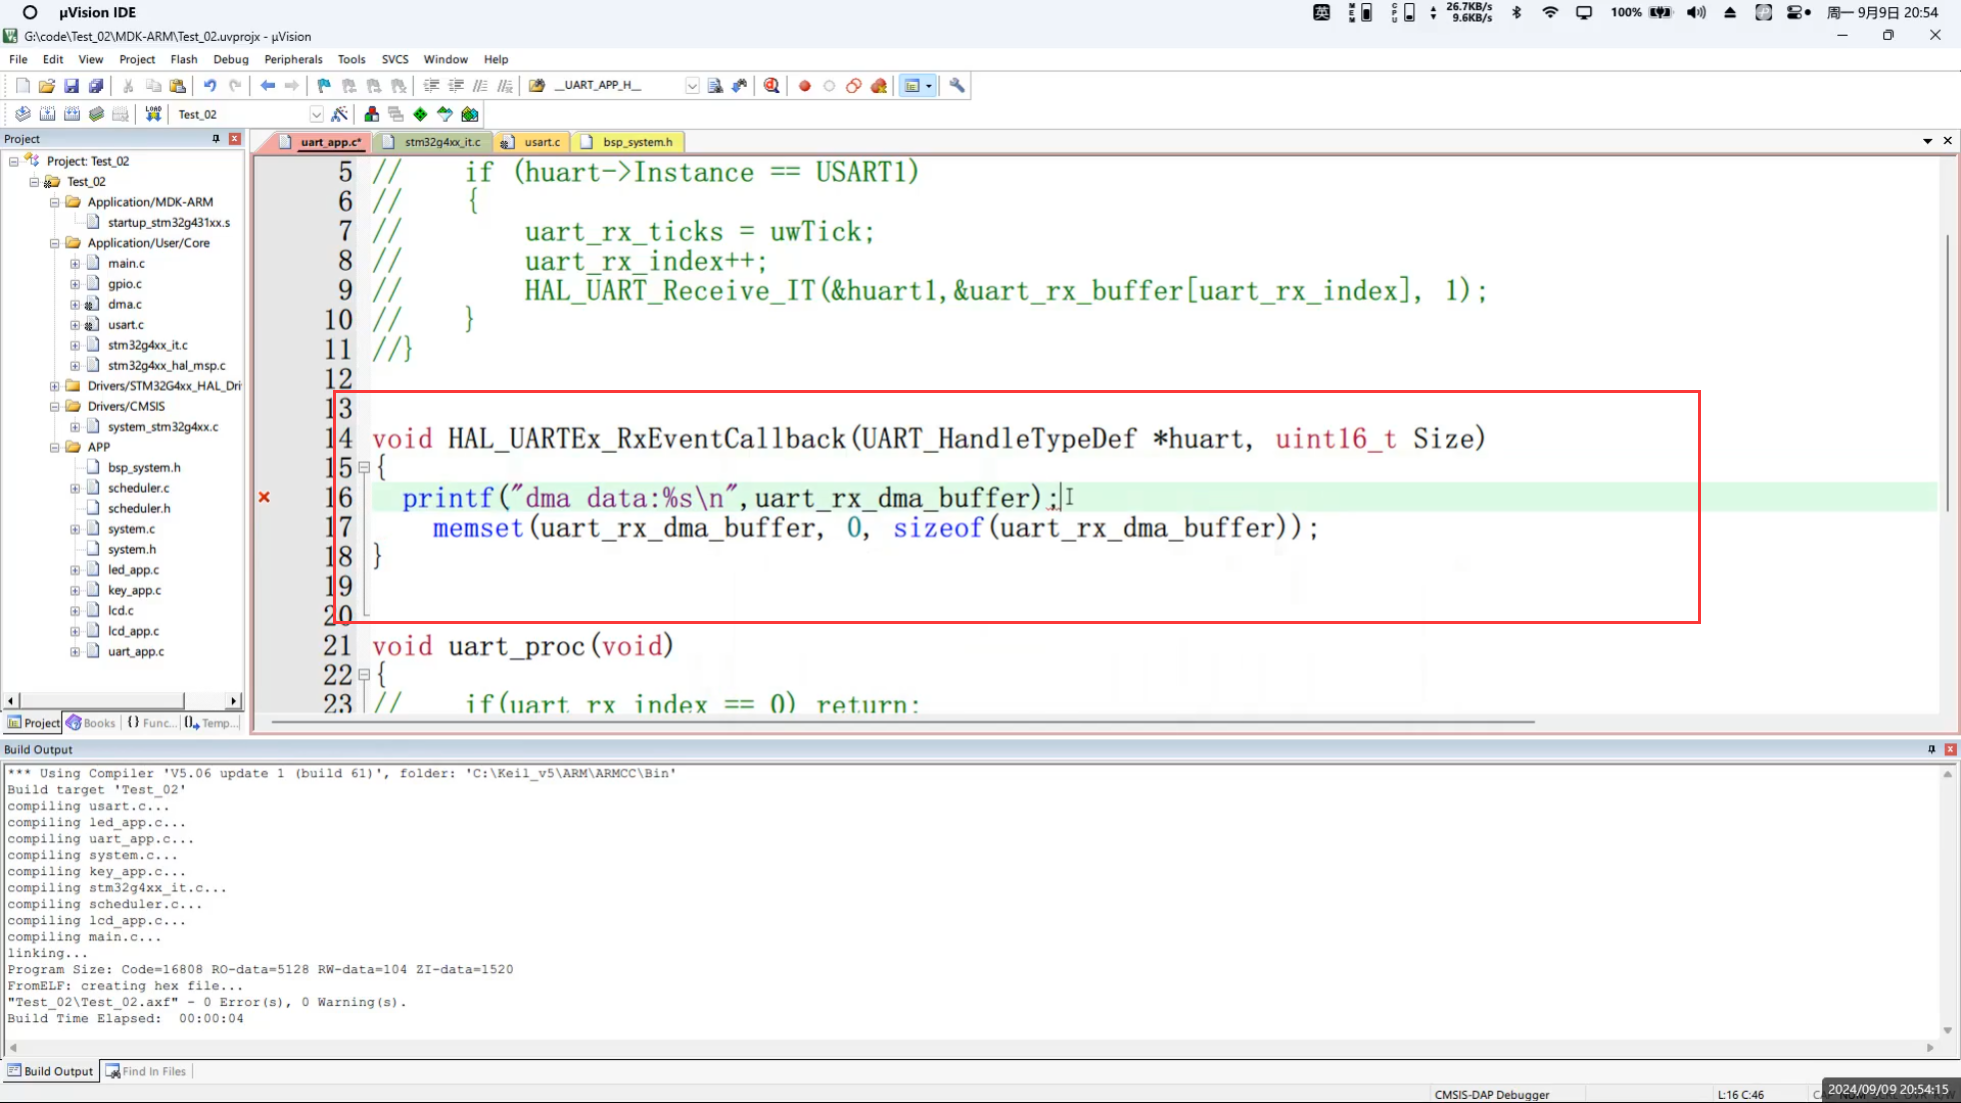Toggle the code fold box at line 22

click(364, 675)
